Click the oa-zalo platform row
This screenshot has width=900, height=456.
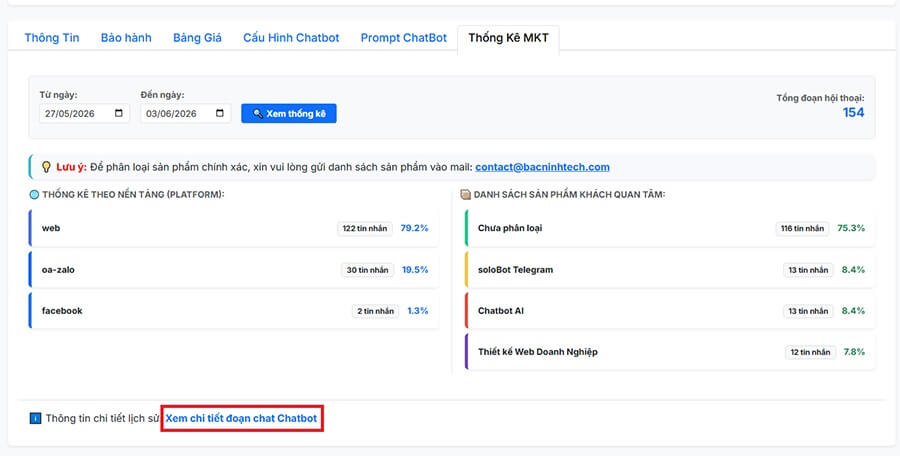coord(234,269)
